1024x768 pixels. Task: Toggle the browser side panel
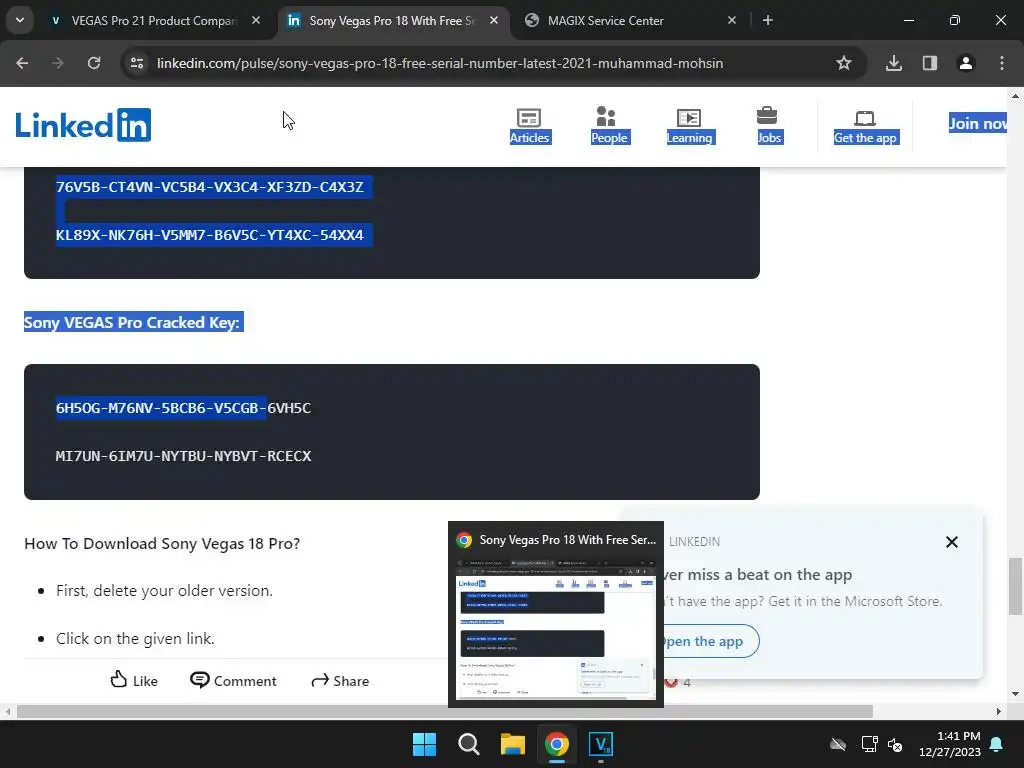(x=930, y=63)
